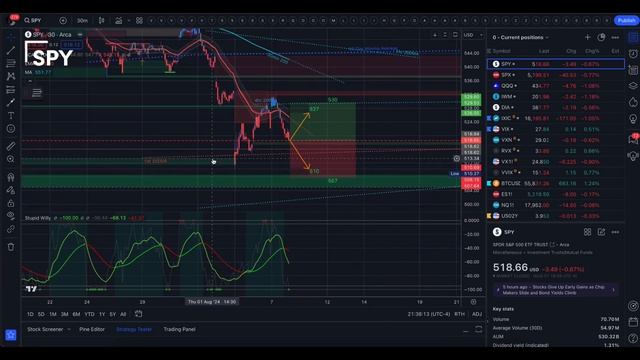640x360 pixels.
Task: Select the Text annotation tool
Action: pyautogui.click(x=11, y=116)
